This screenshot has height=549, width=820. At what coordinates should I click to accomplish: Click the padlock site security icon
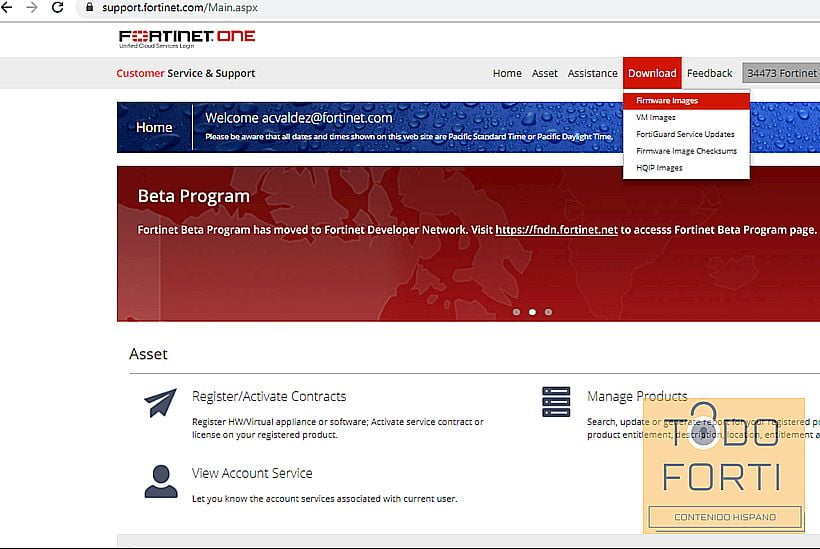[89, 7]
